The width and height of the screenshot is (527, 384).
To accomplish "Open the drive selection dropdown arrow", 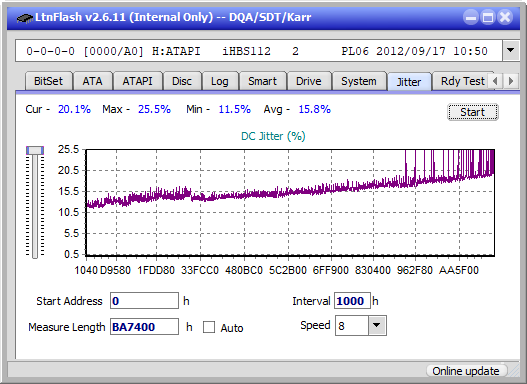I will [x=511, y=51].
